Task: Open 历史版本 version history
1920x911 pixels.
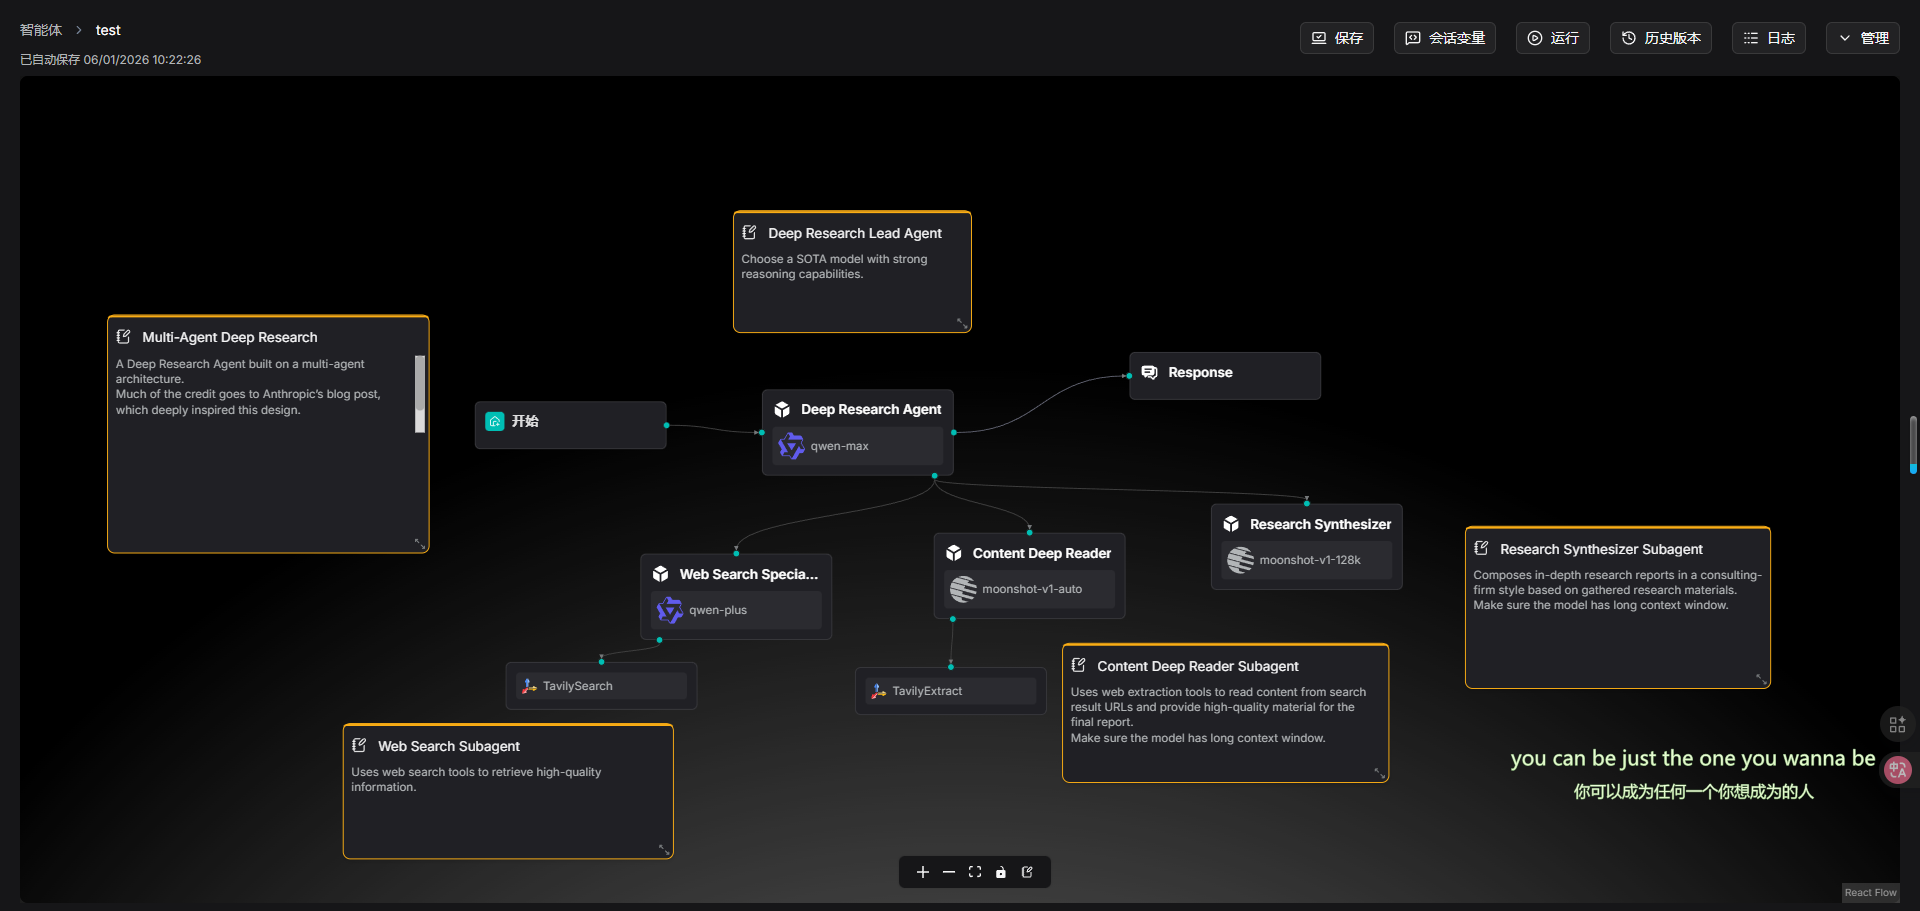Action: (x=1660, y=38)
